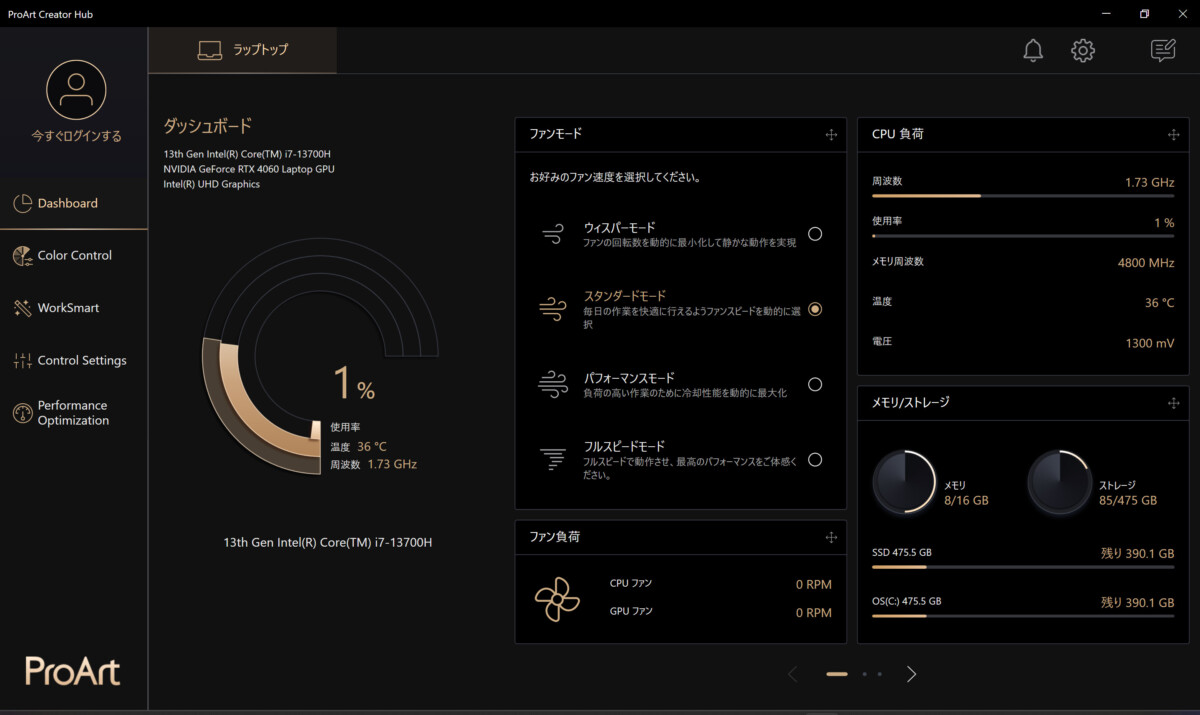Image resolution: width=1200 pixels, height=715 pixels.
Task: Select the フルスピードモード radio button
Action: pyautogui.click(x=815, y=460)
